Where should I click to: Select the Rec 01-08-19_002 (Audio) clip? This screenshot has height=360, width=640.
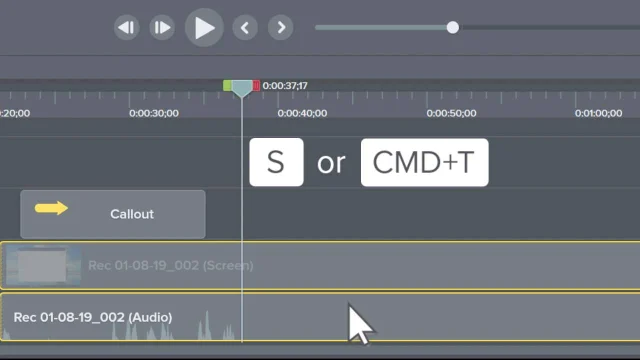point(320,317)
